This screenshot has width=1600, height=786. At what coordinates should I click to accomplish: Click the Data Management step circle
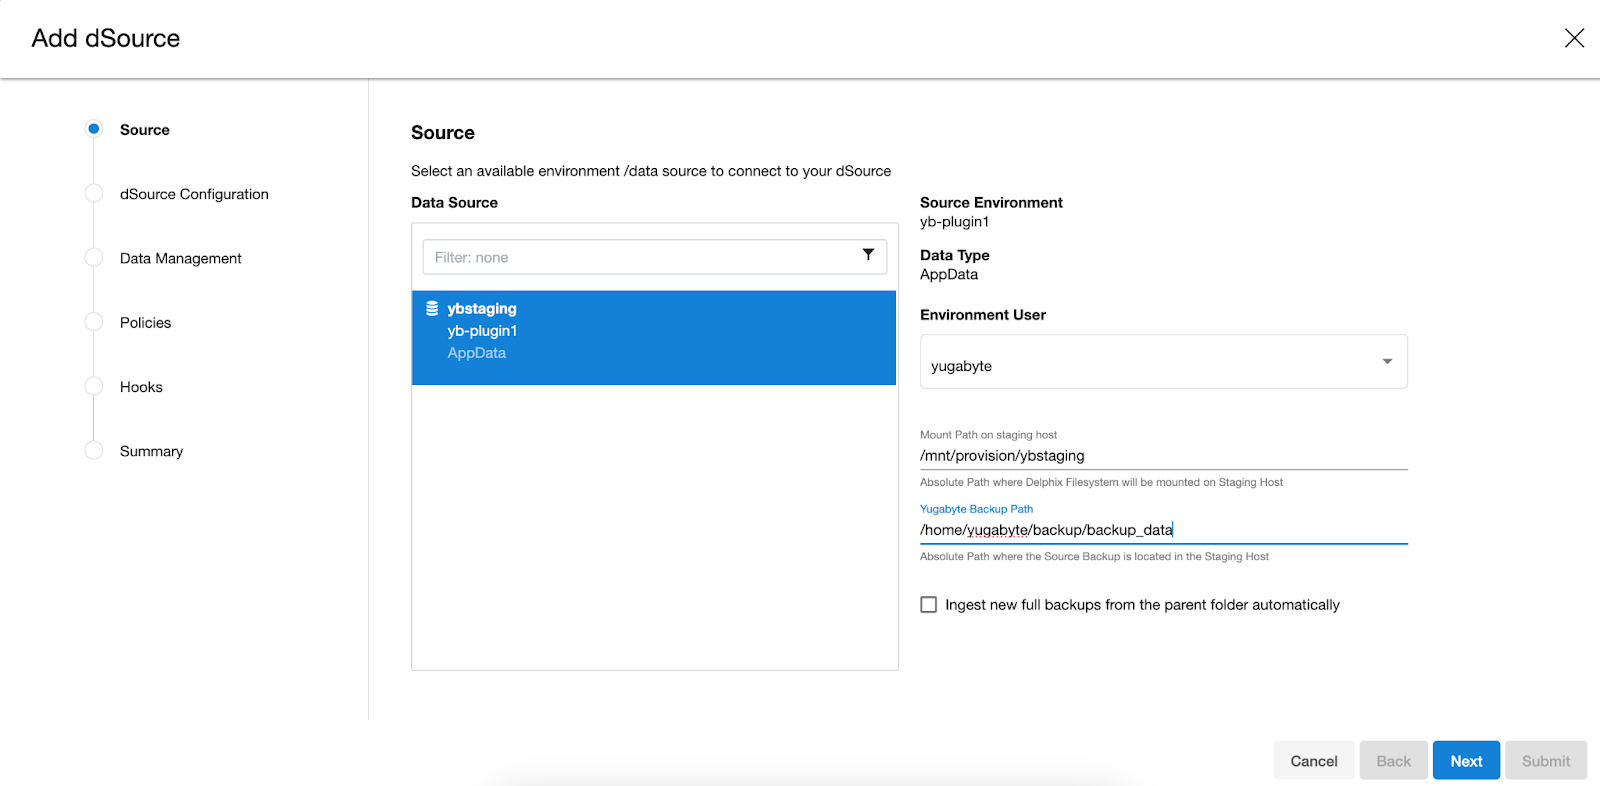(94, 258)
